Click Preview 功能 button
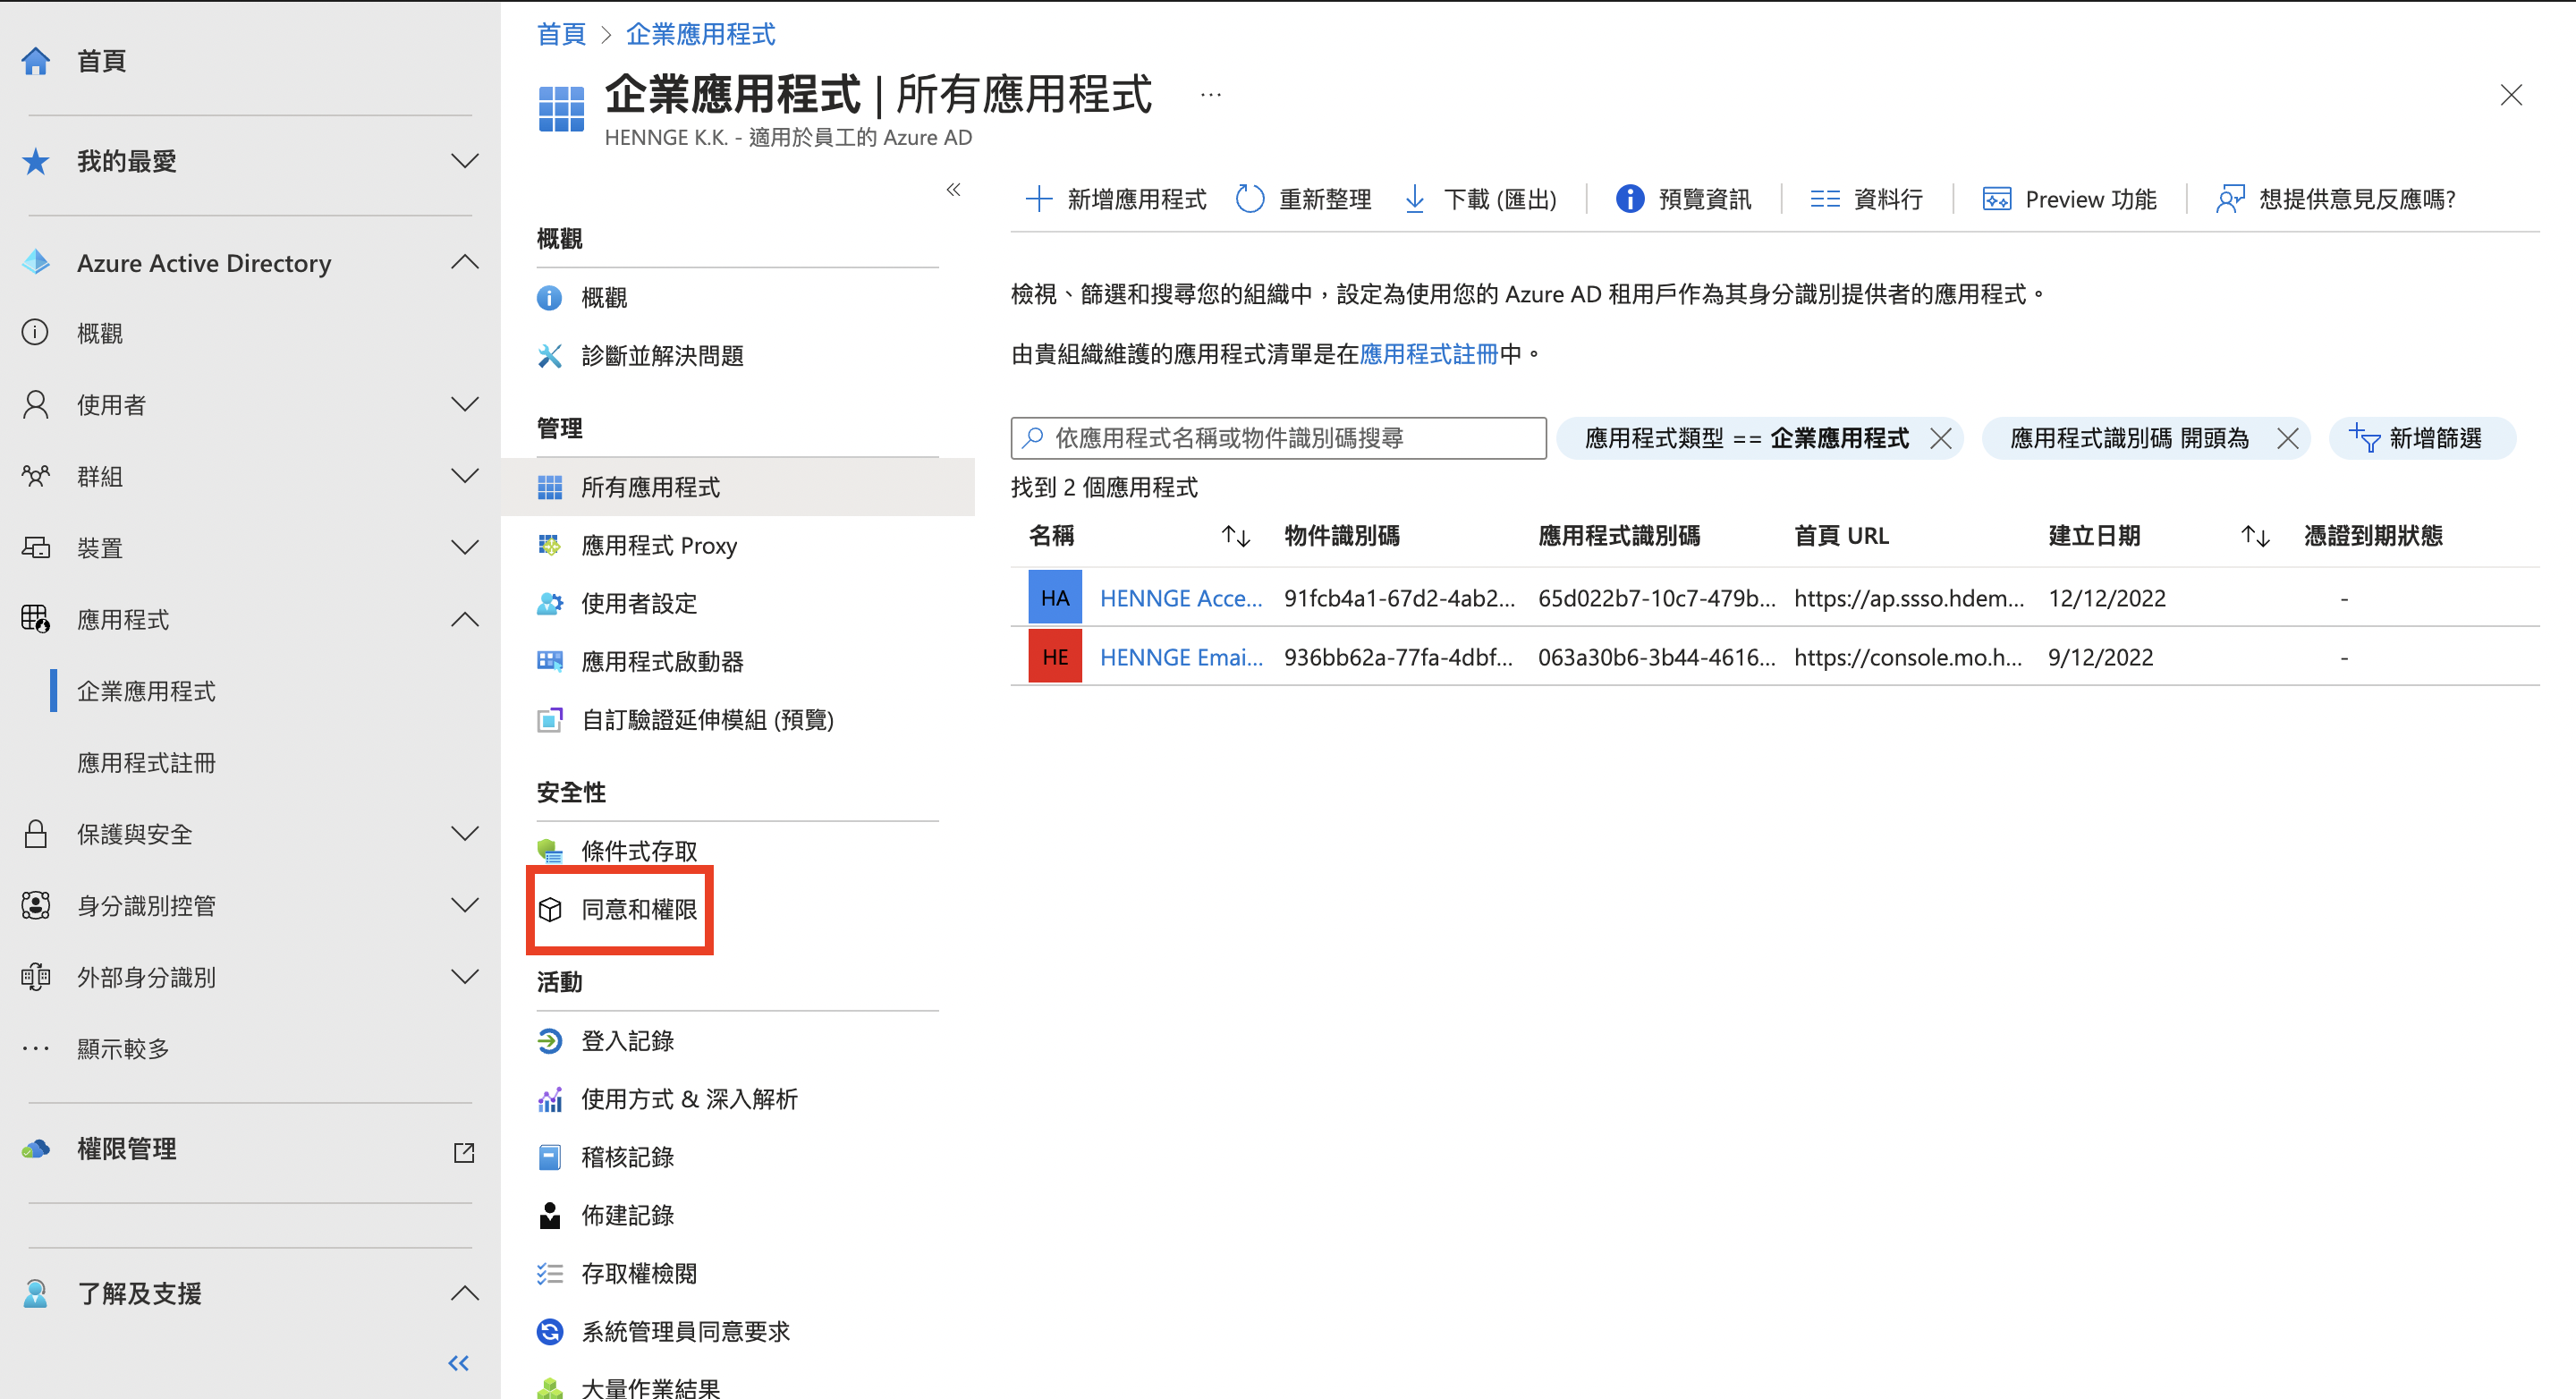 [2069, 199]
